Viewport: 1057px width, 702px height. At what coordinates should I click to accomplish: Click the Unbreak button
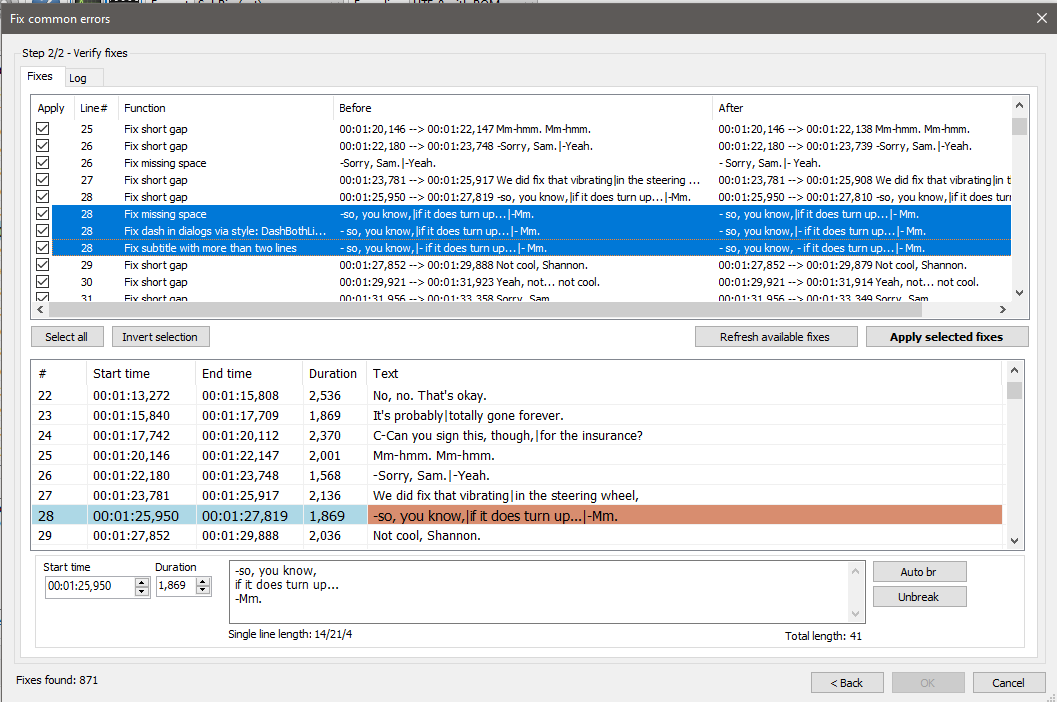[x=919, y=597]
